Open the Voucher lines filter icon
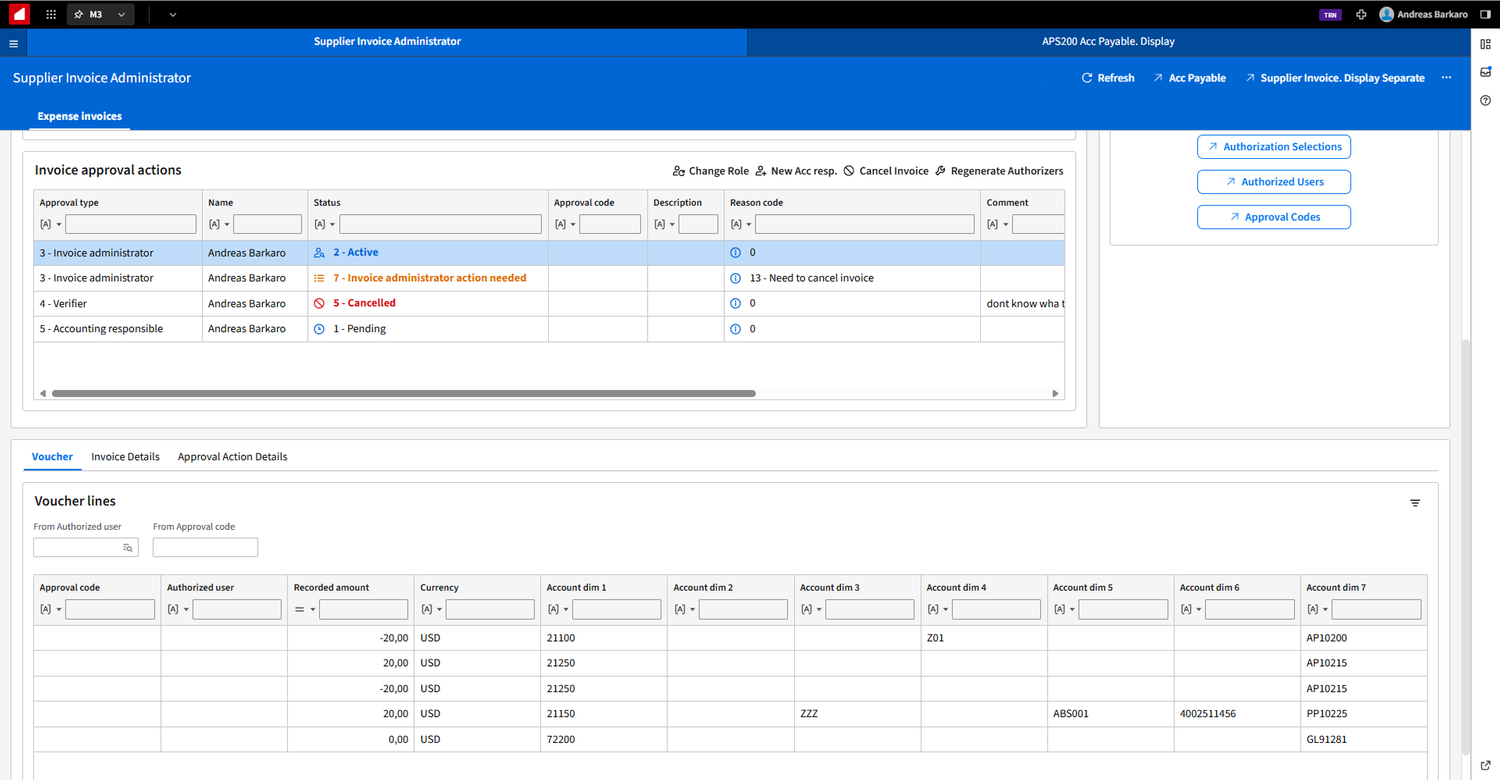The image size is (1500, 780). point(1414,502)
